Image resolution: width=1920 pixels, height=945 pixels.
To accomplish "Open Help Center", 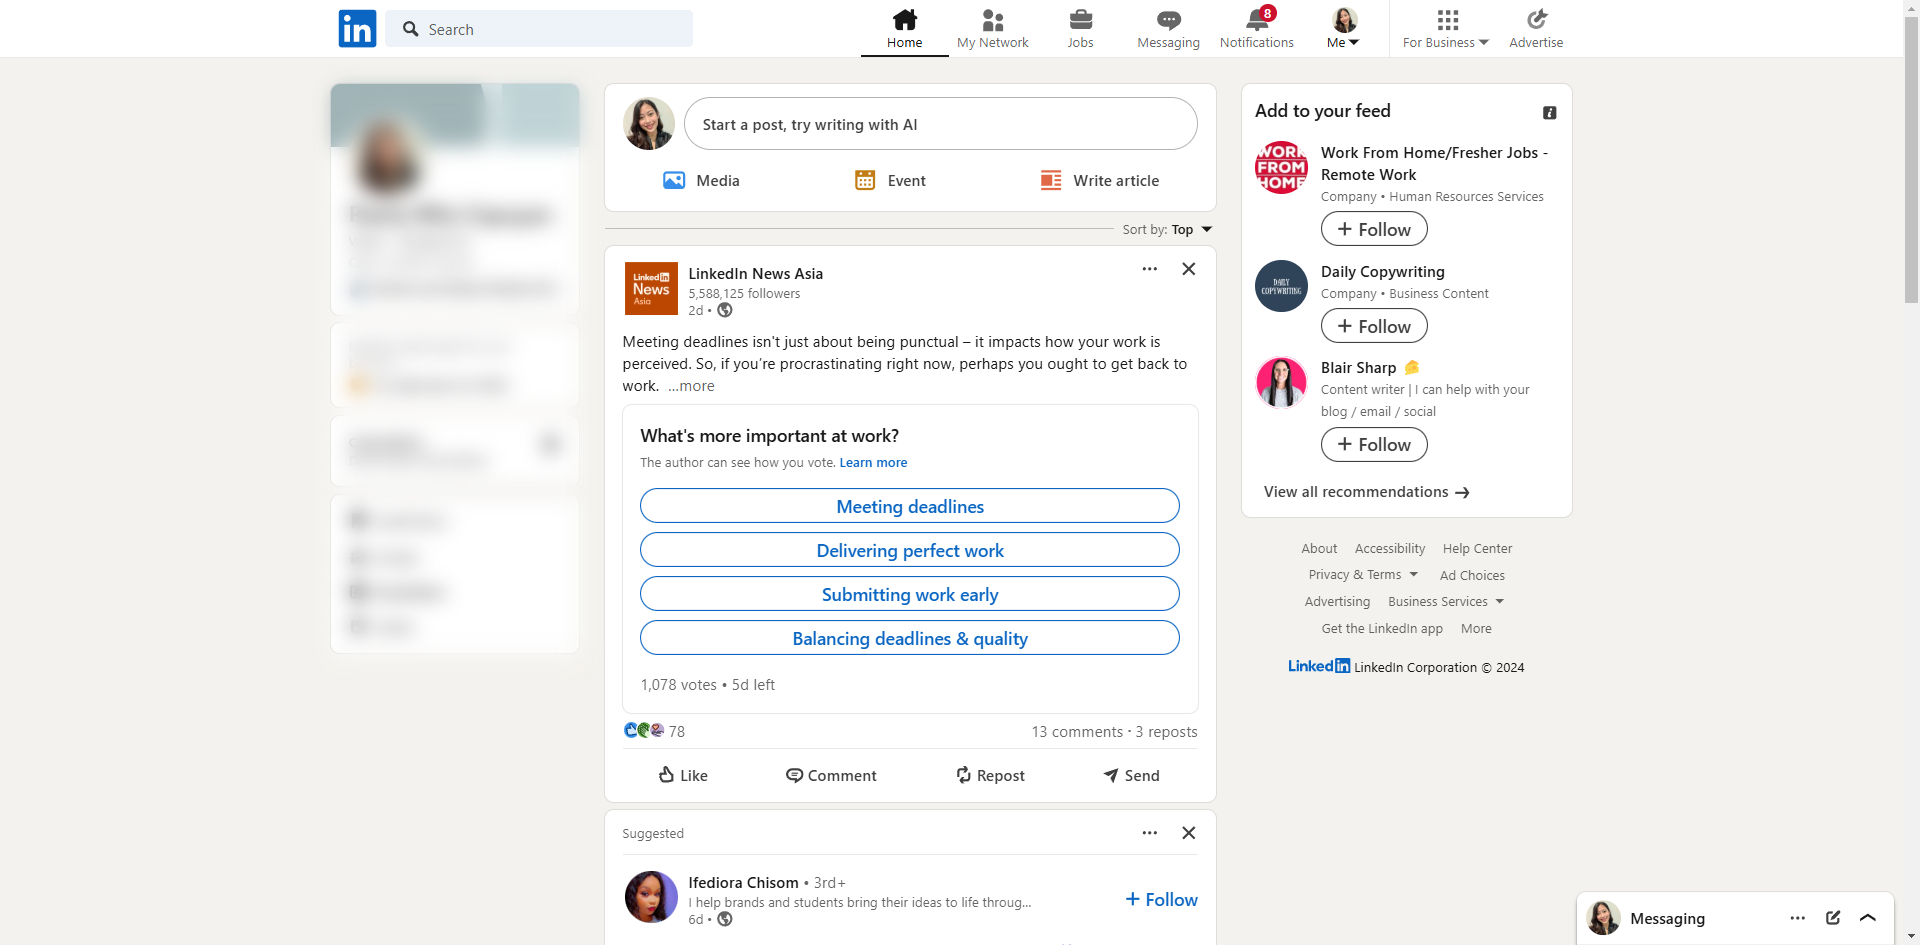I will click(1477, 549).
